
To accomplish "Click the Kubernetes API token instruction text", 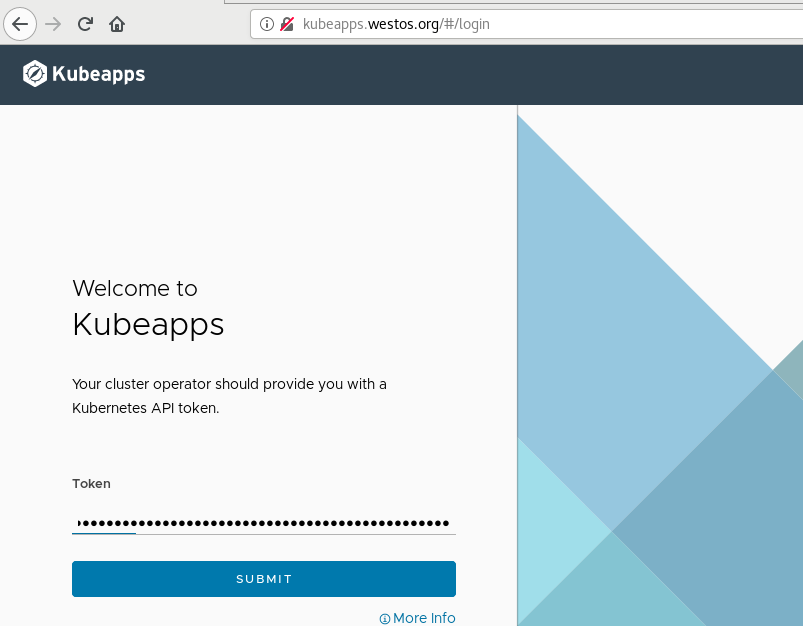I will coord(229,395).
